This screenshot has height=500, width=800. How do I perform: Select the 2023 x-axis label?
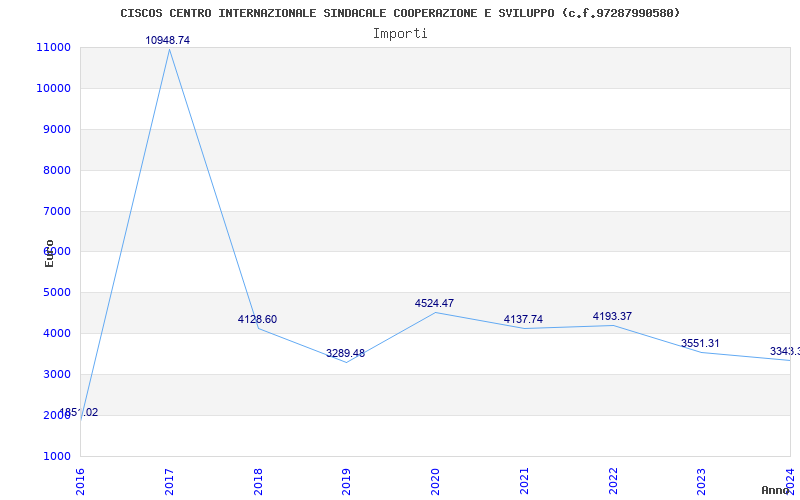click(702, 480)
